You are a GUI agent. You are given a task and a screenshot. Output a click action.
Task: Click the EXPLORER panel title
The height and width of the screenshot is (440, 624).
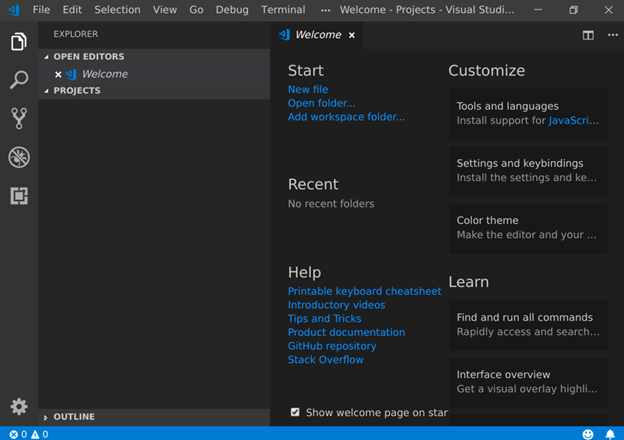76,34
